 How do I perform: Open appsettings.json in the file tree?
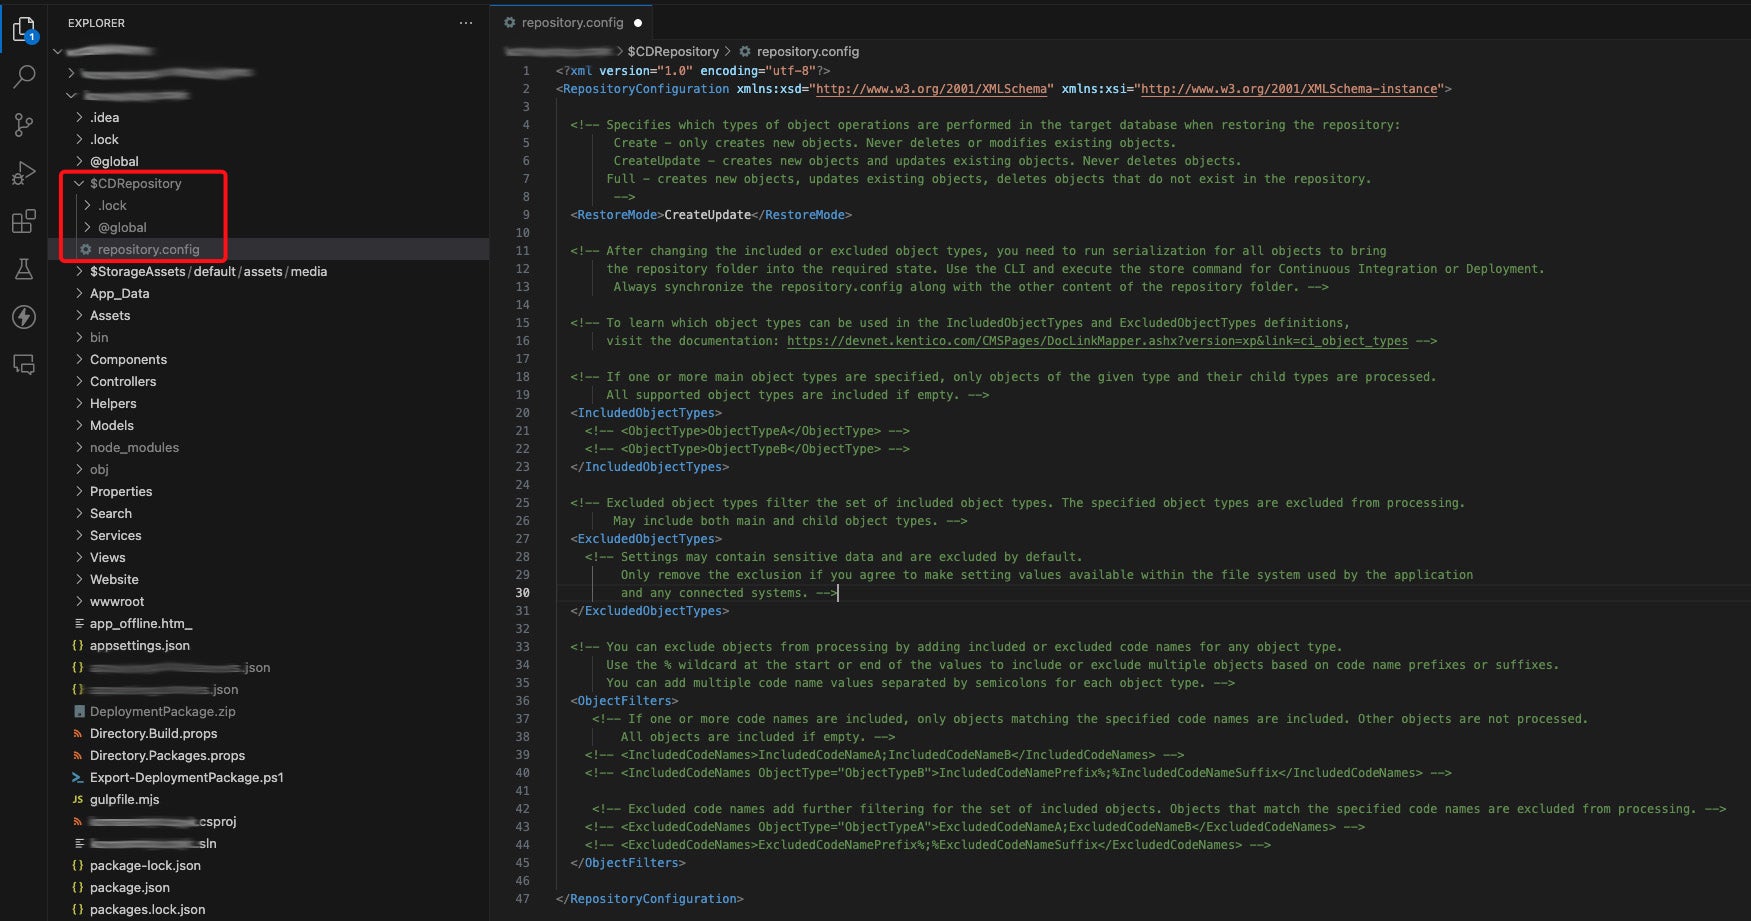tap(139, 646)
